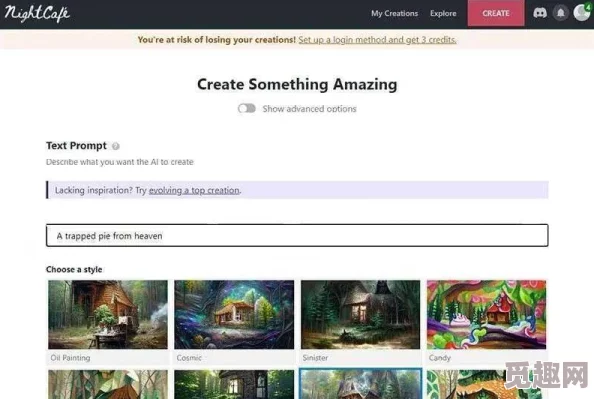Click the red CREATE button
The width and height of the screenshot is (594, 399).
coord(496,13)
